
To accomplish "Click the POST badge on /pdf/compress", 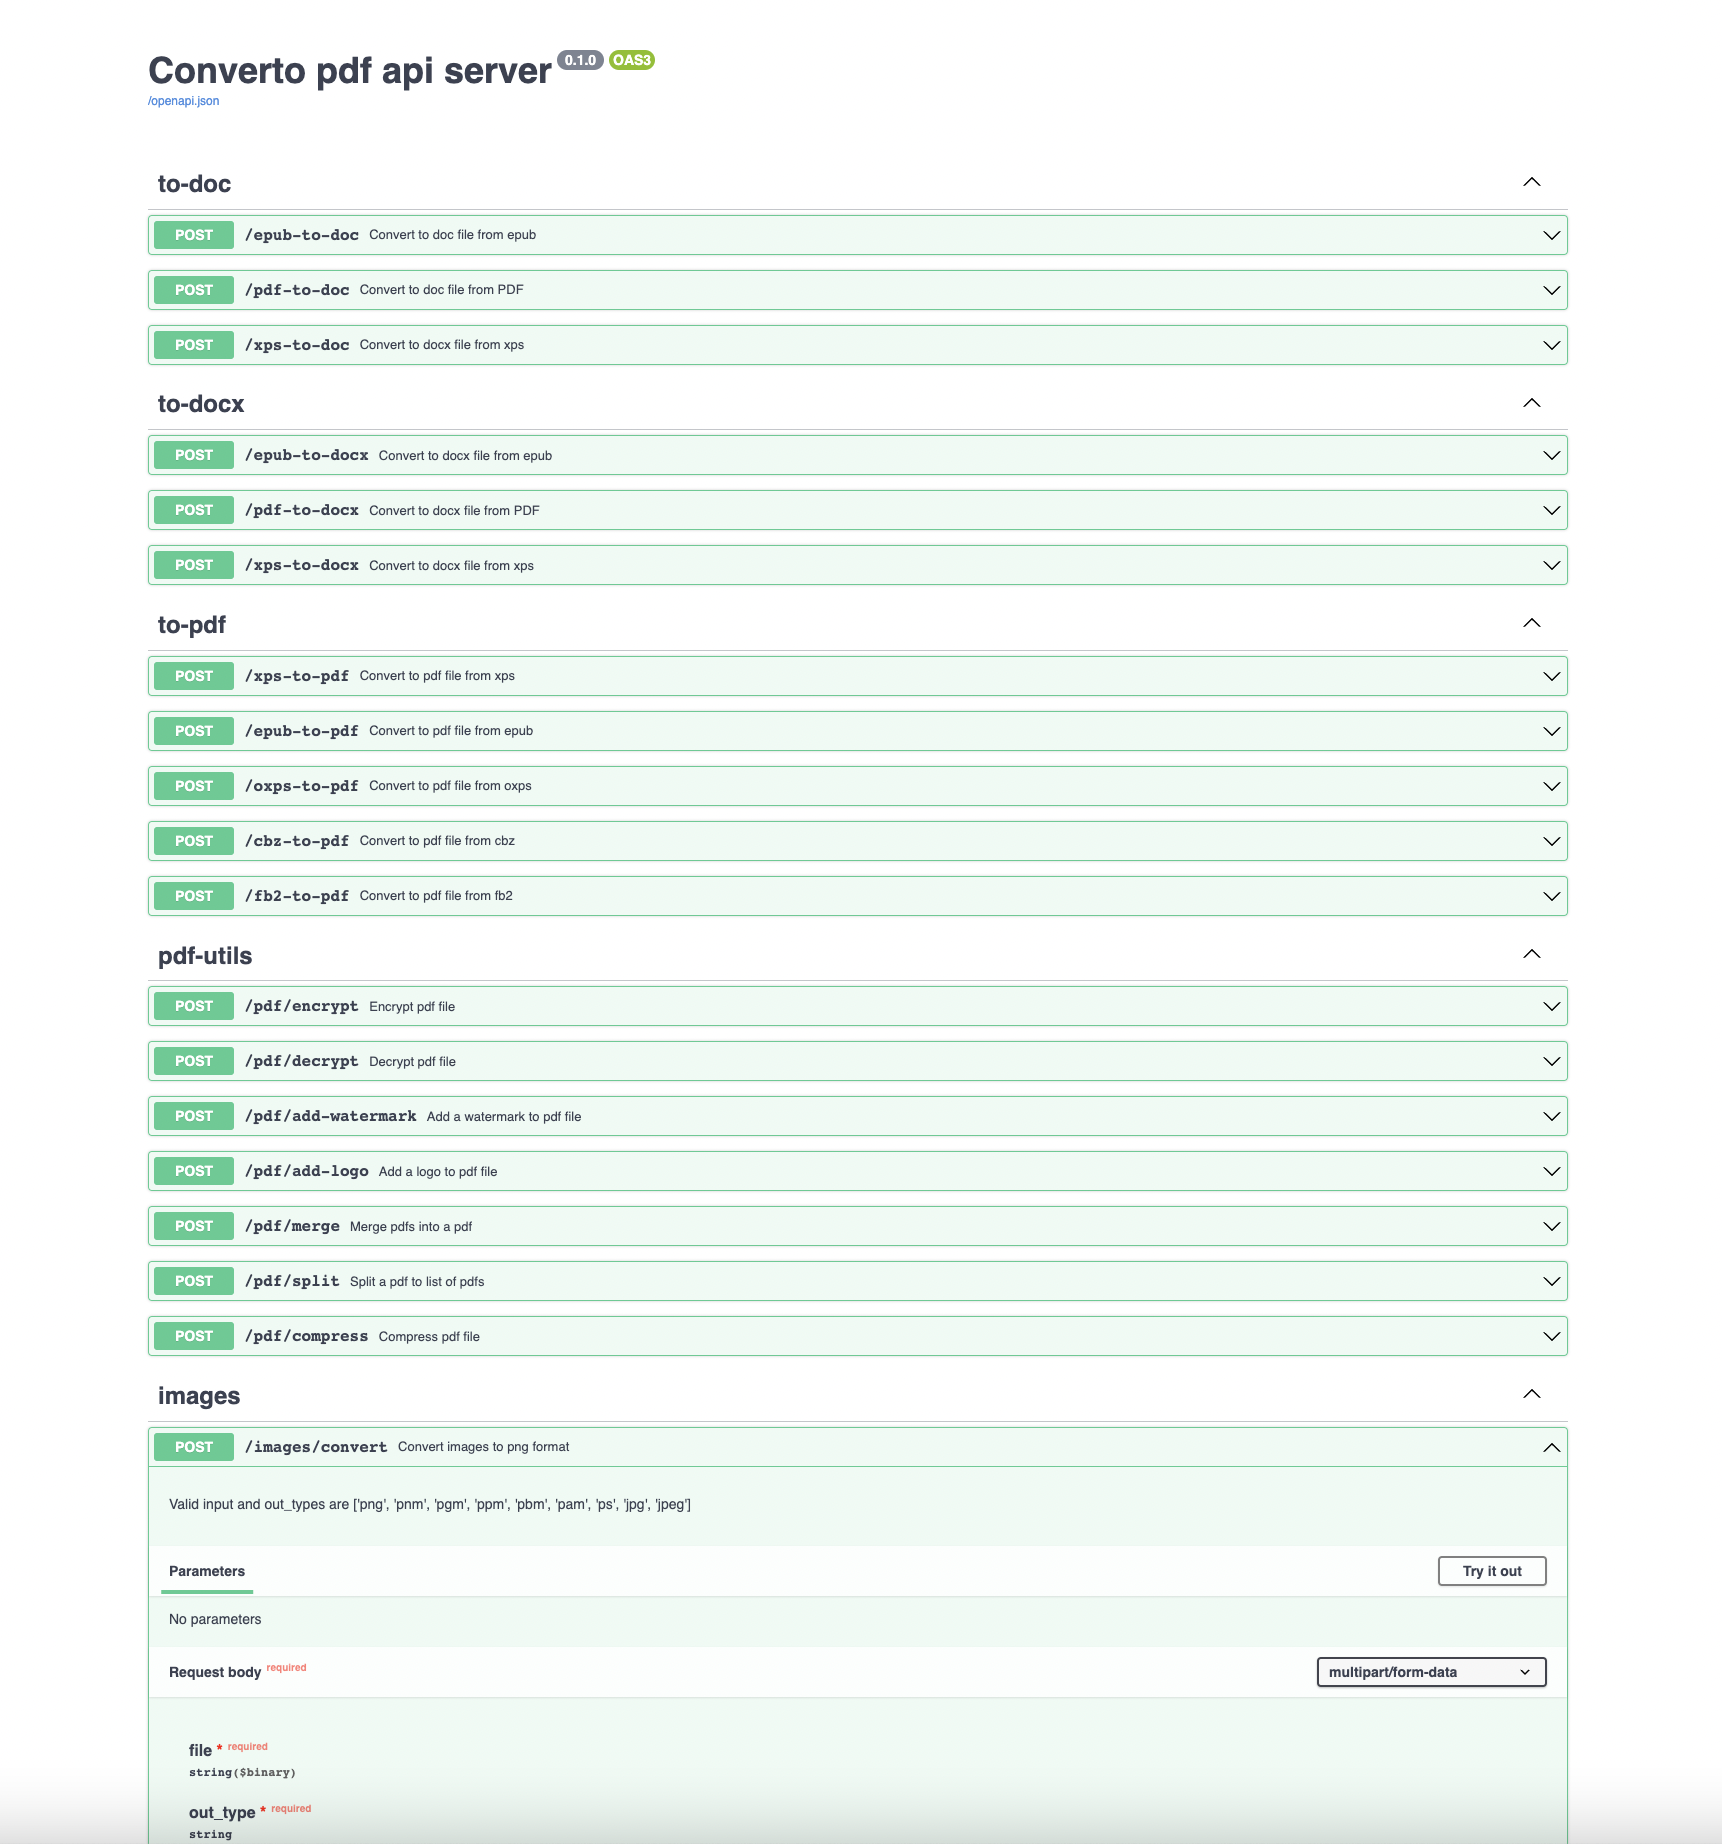I will click(x=193, y=1335).
